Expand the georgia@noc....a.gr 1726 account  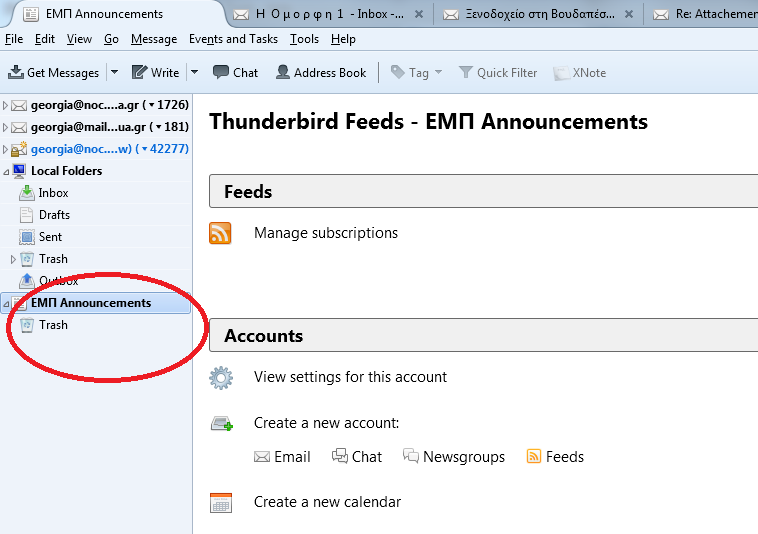tap(5, 105)
